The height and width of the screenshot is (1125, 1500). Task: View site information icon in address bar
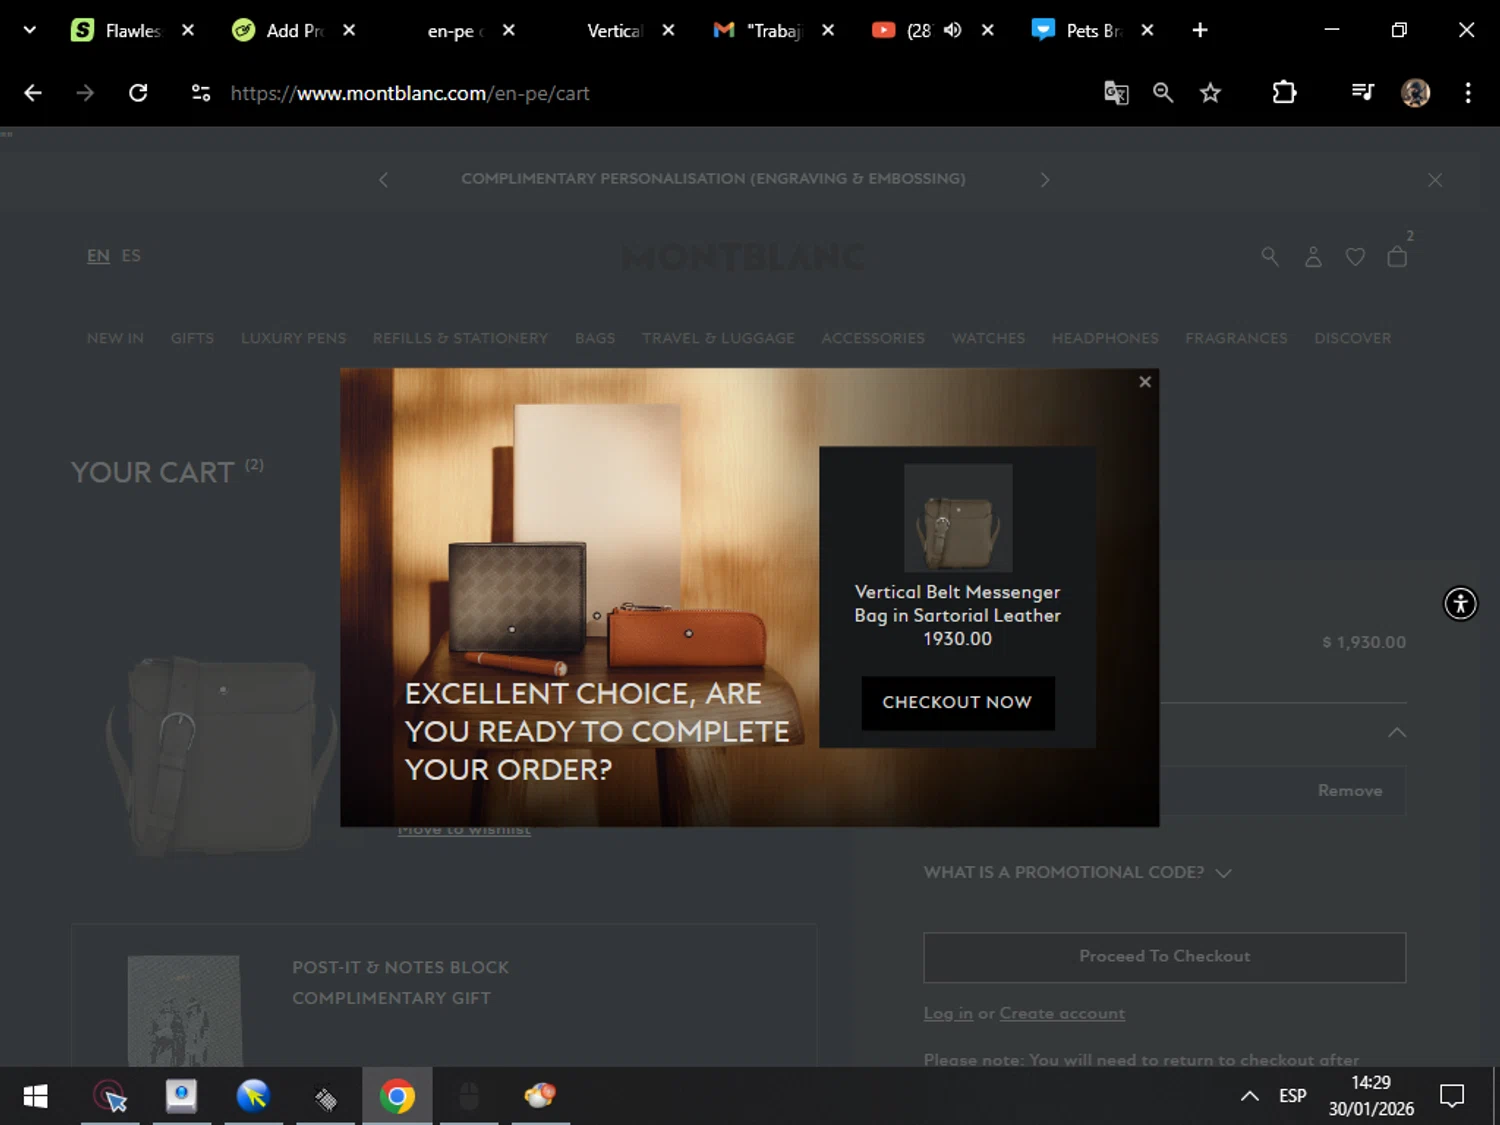click(201, 93)
